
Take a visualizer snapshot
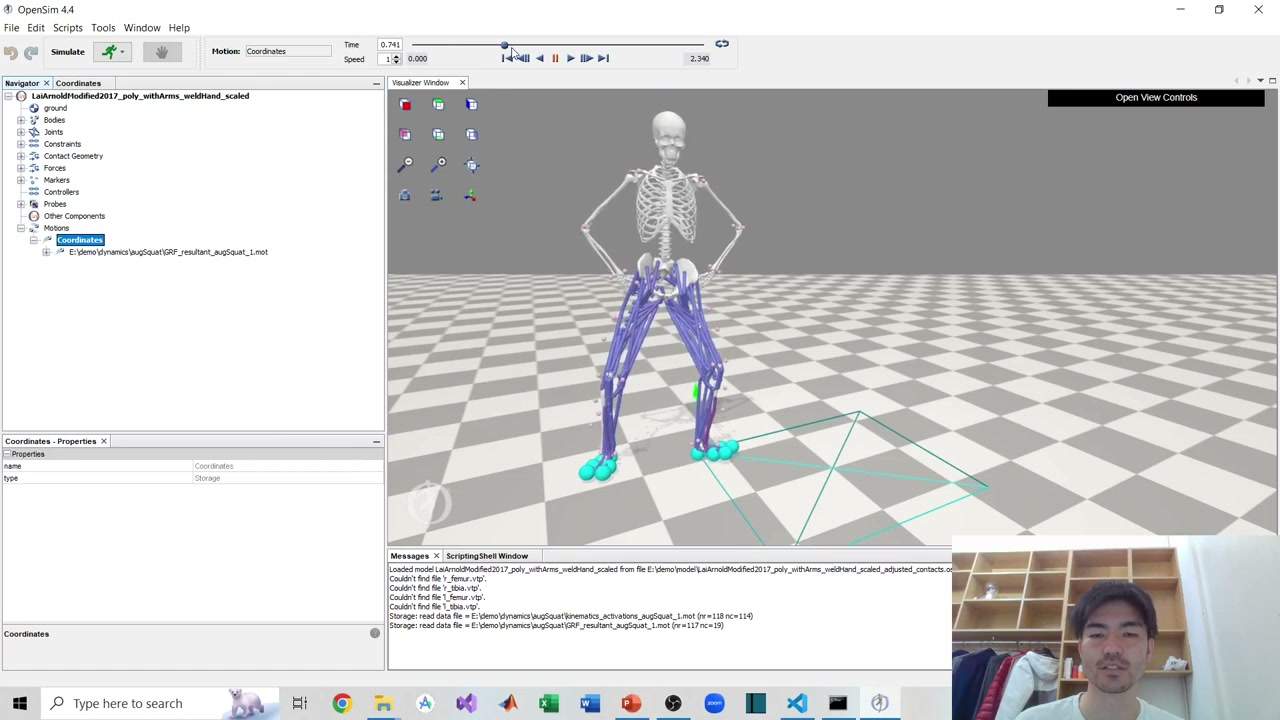(405, 195)
